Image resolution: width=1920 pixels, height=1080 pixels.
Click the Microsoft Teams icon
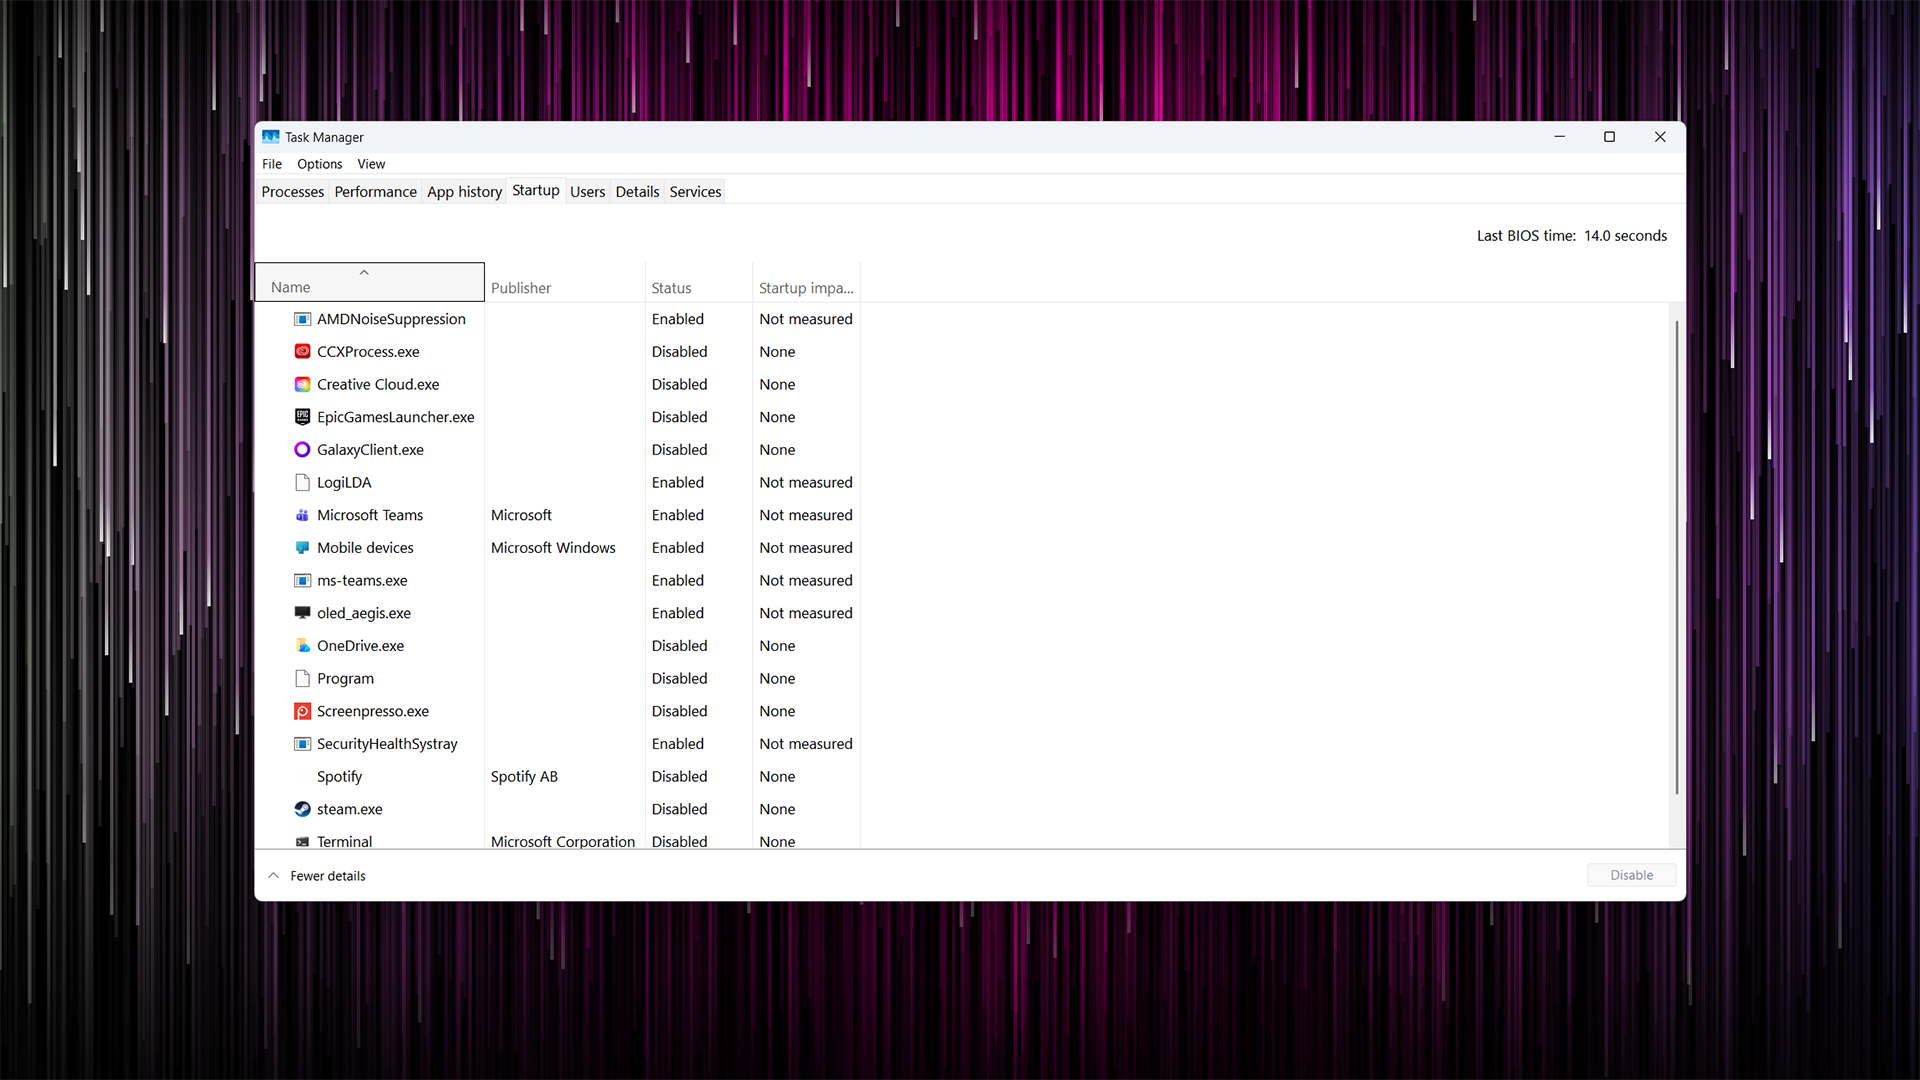pos(302,515)
